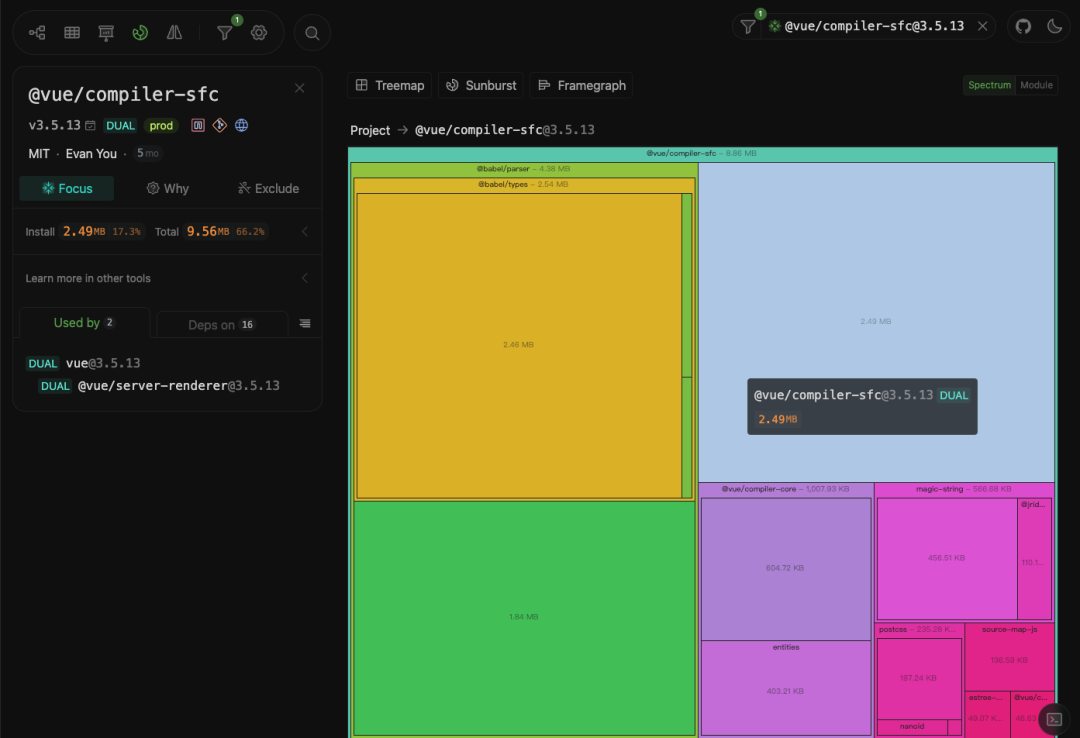Click the @vue/compiler-sfc 8.86 MB header bar
The width and height of the screenshot is (1080, 738).
(x=703, y=154)
